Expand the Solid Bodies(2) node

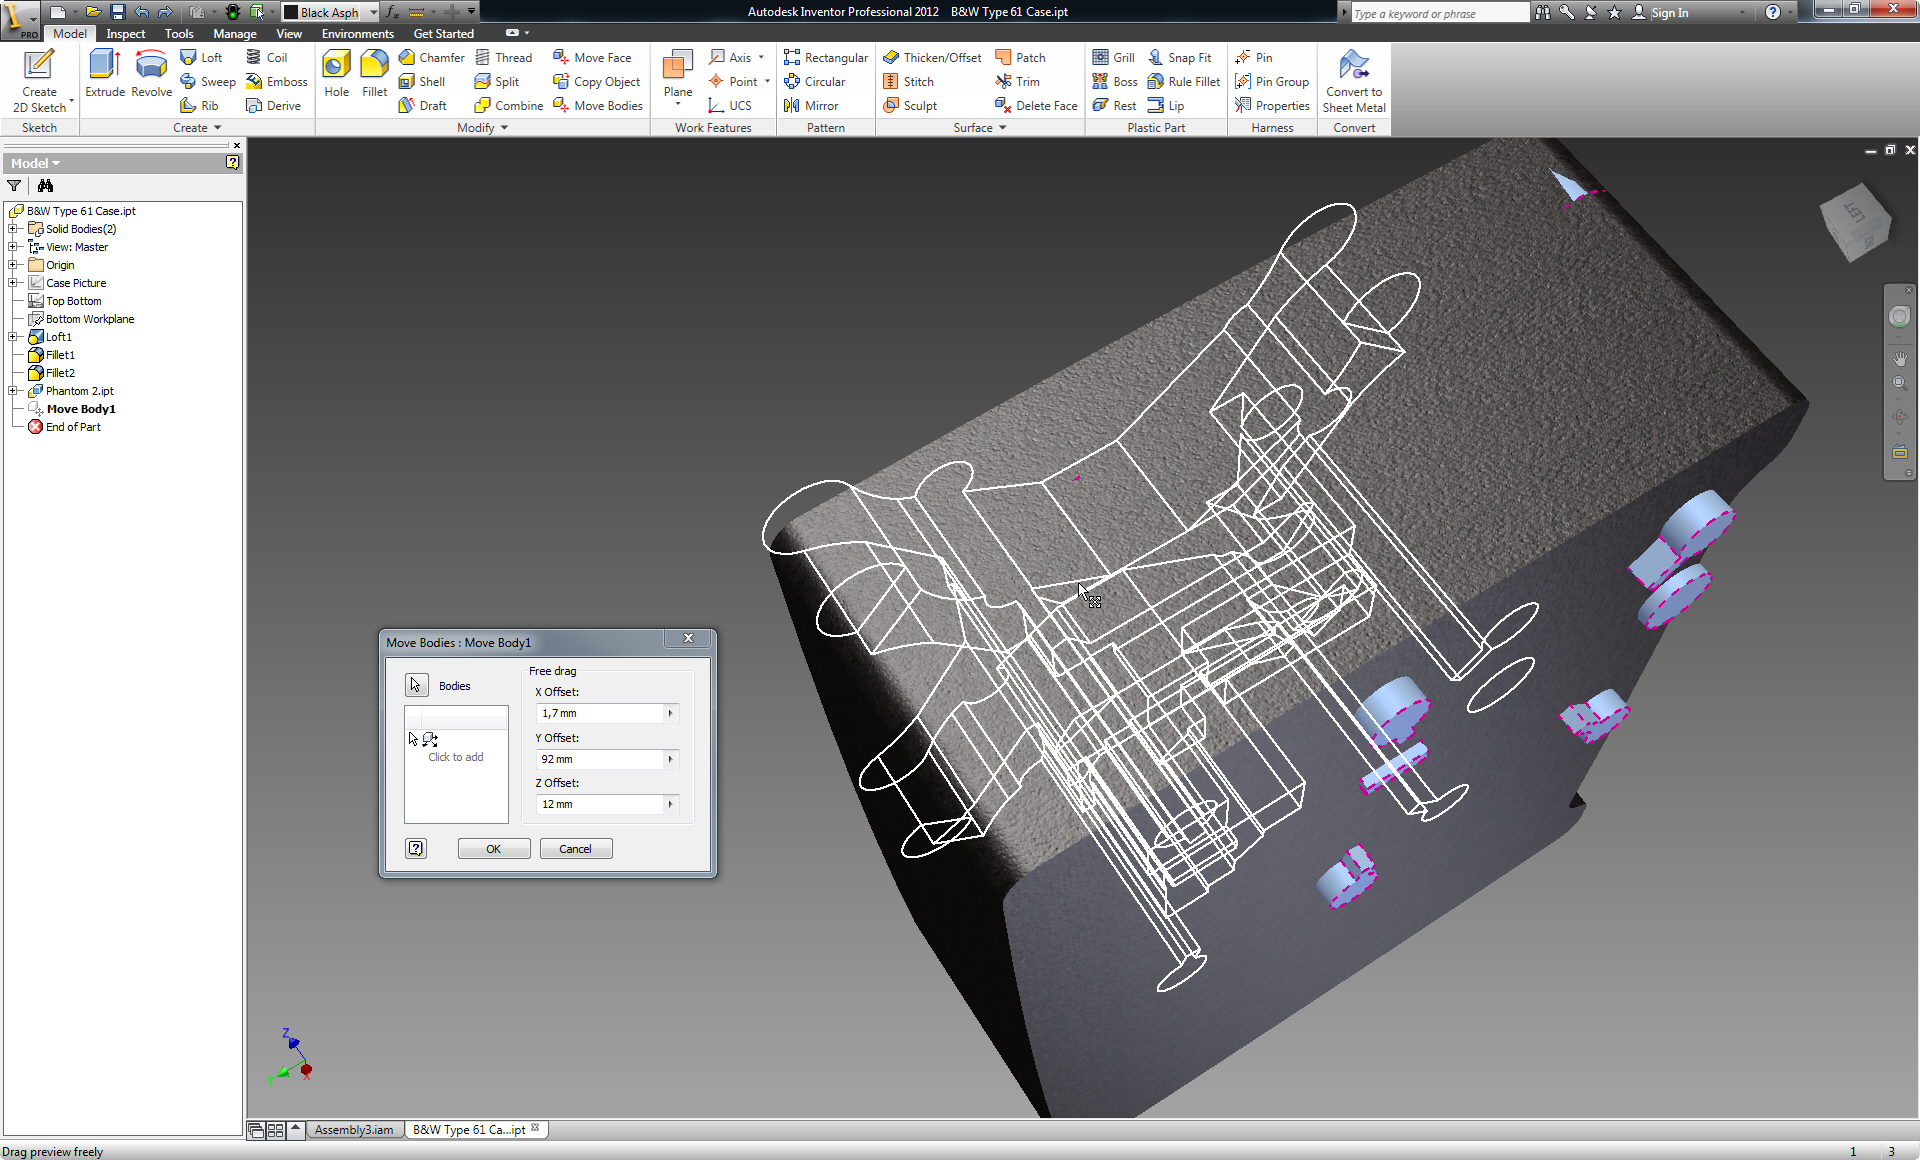click(x=13, y=229)
